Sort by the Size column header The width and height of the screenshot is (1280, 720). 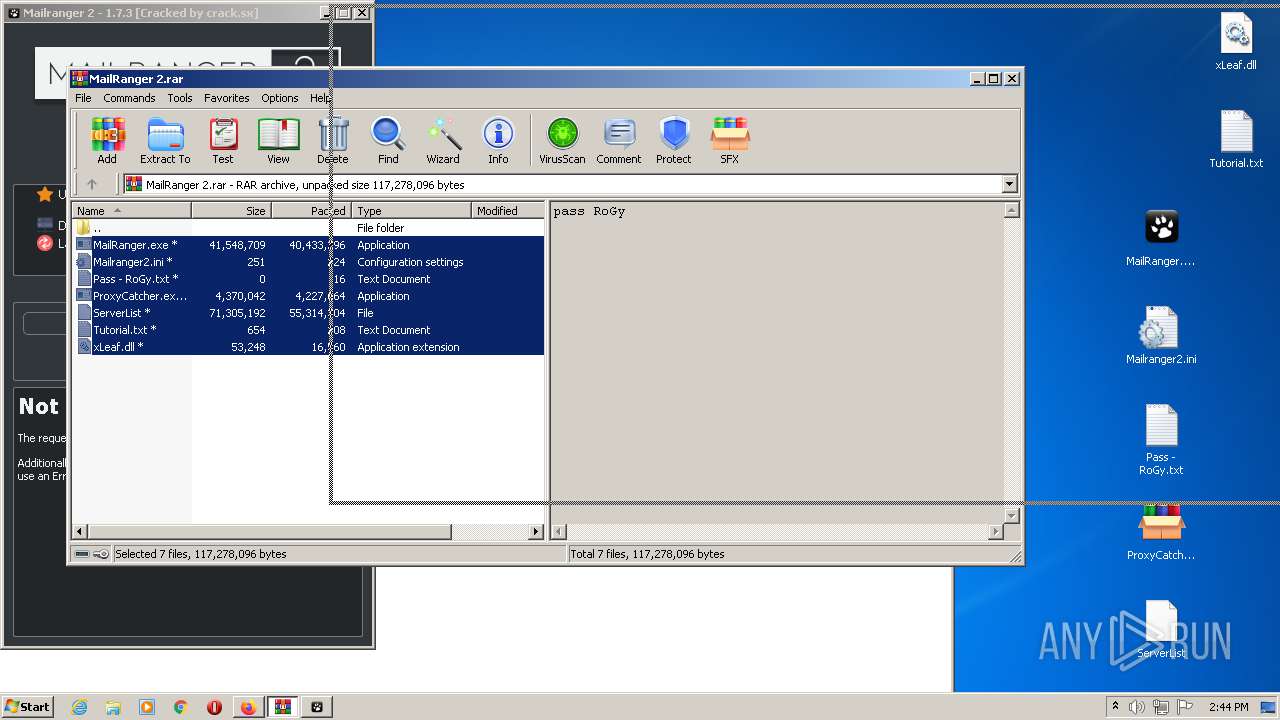click(x=231, y=211)
